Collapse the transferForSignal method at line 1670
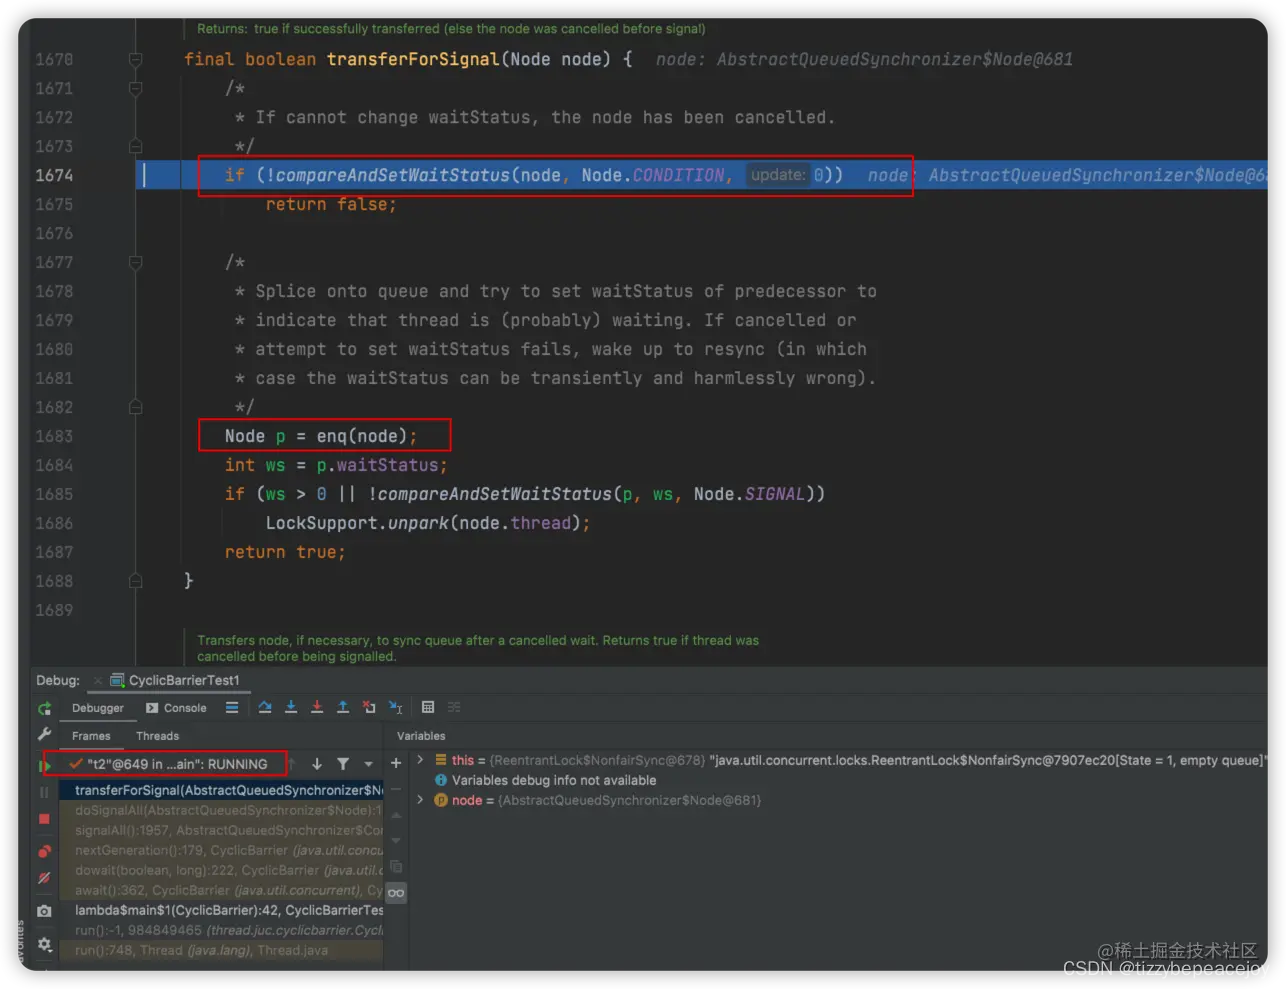This screenshot has height=989, width=1286. click(135, 60)
